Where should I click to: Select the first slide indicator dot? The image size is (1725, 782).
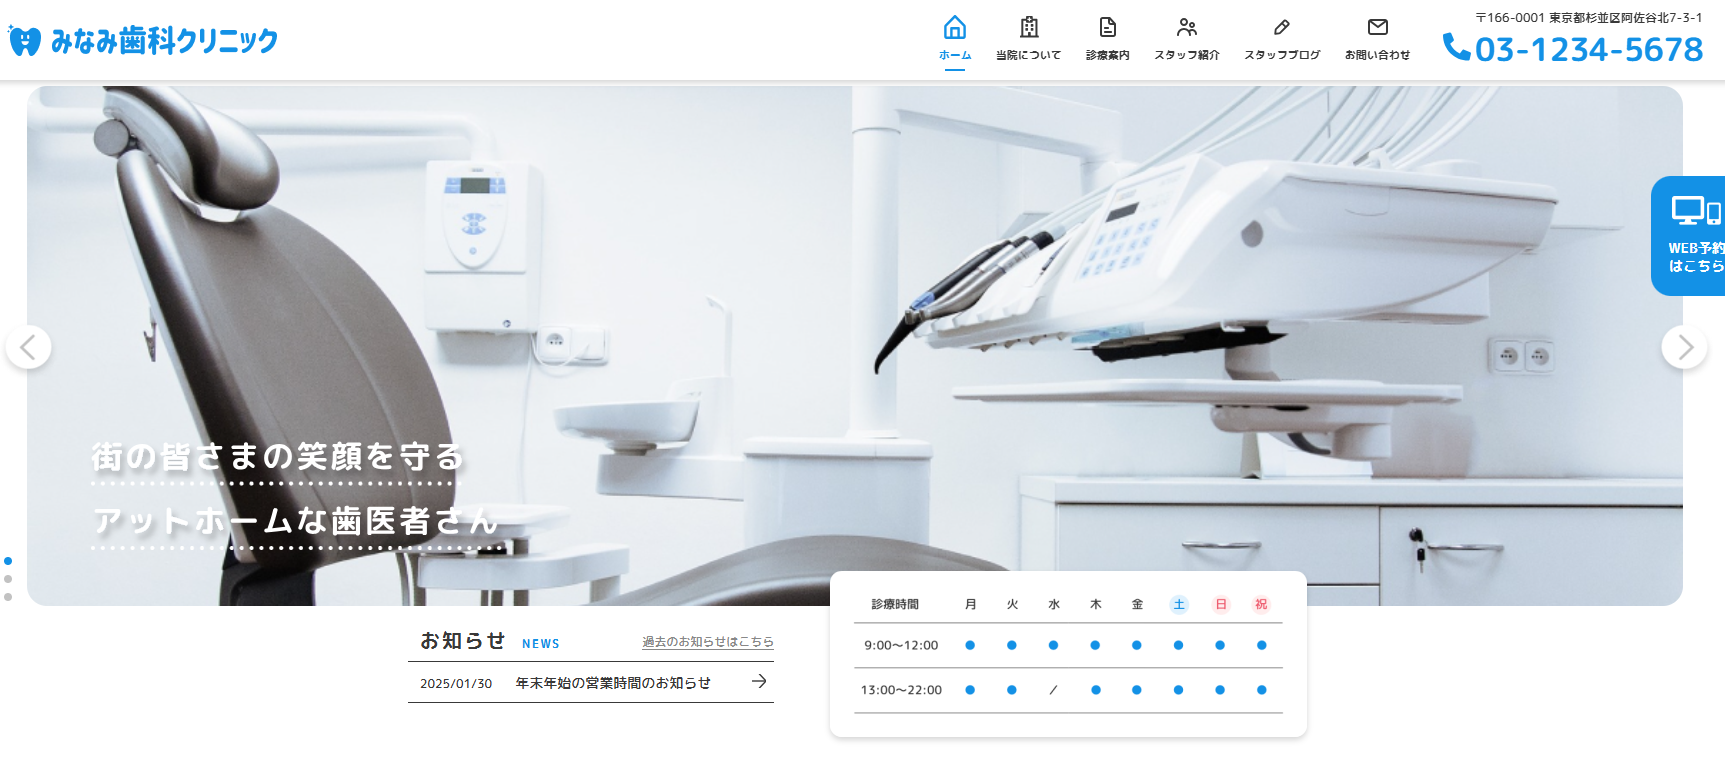8,561
